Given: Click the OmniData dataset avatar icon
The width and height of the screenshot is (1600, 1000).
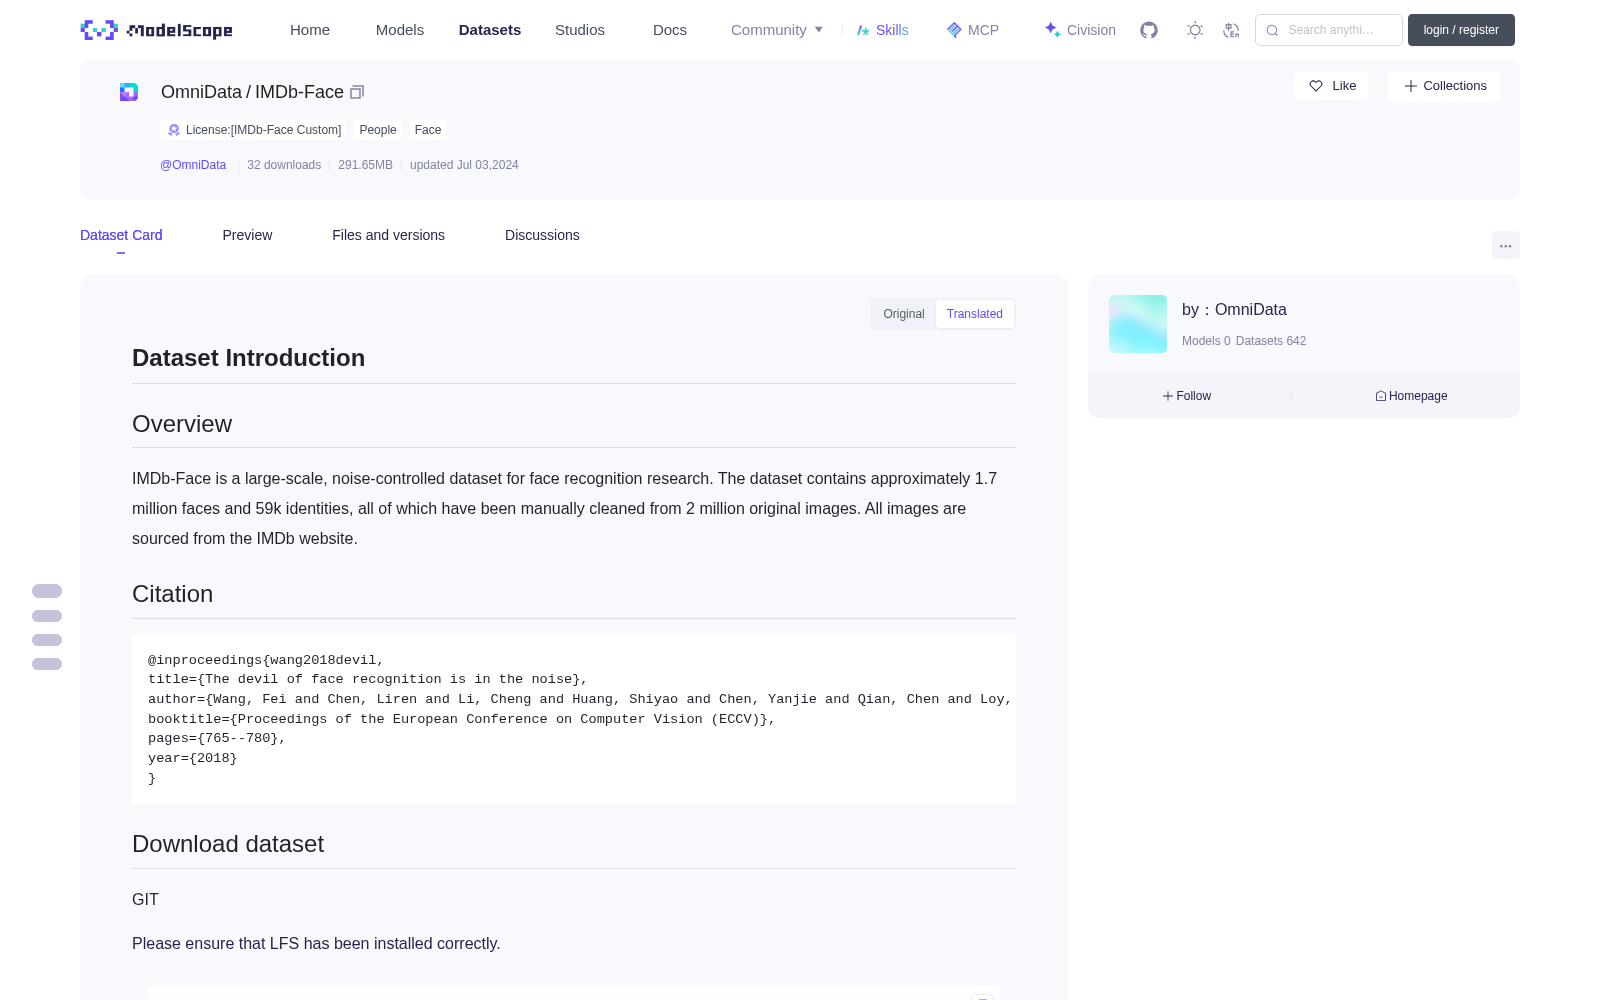Looking at the screenshot, I should [x=129, y=92].
